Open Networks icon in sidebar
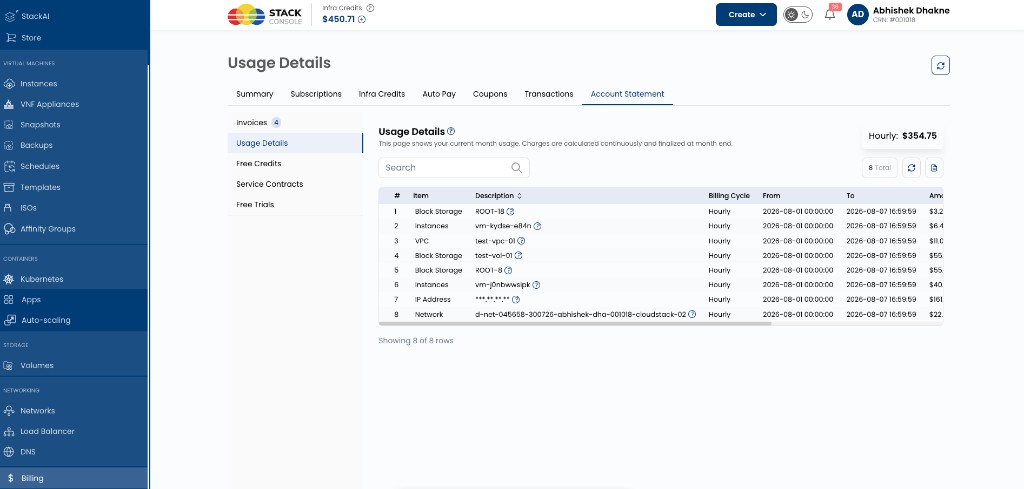The height and width of the screenshot is (489, 1024). point(9,411)
